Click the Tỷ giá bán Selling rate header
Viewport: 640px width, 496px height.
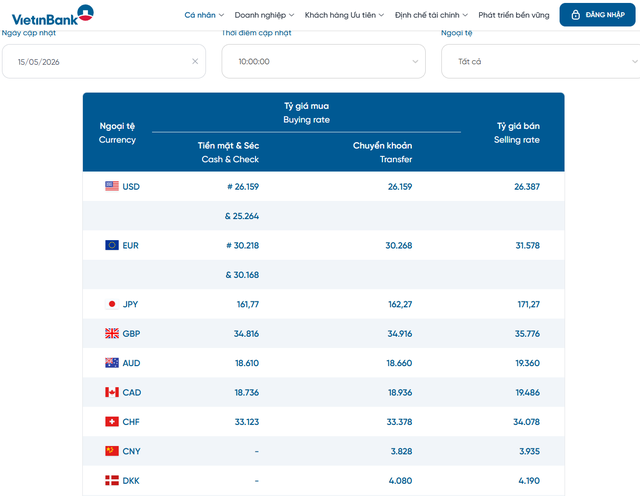click(517, 133)
